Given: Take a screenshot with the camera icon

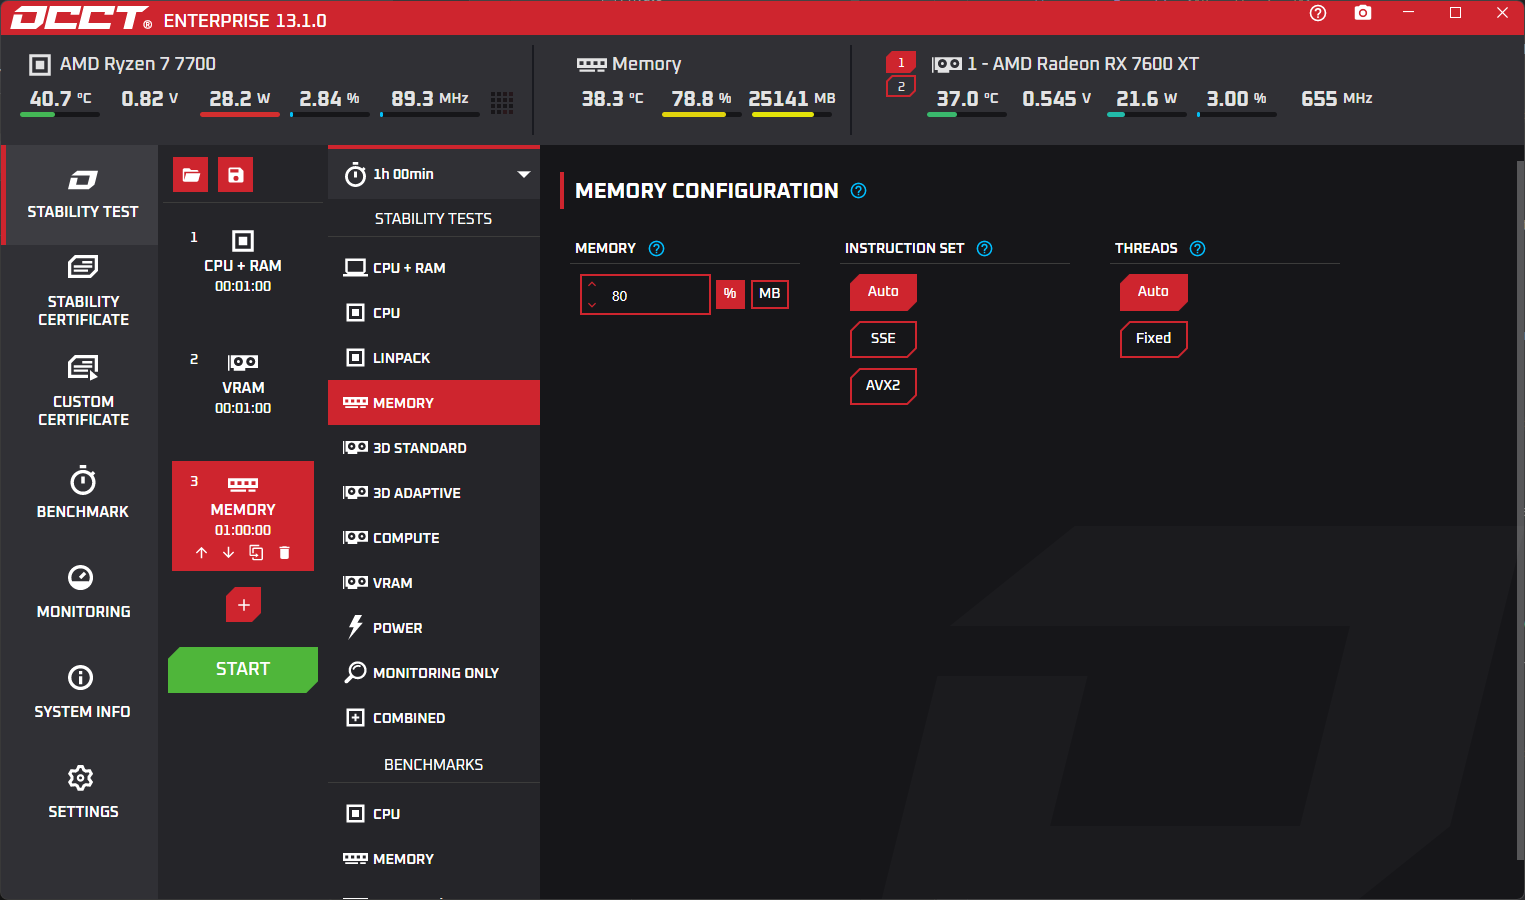Looking at the screenshot, I should (1363, 13).
